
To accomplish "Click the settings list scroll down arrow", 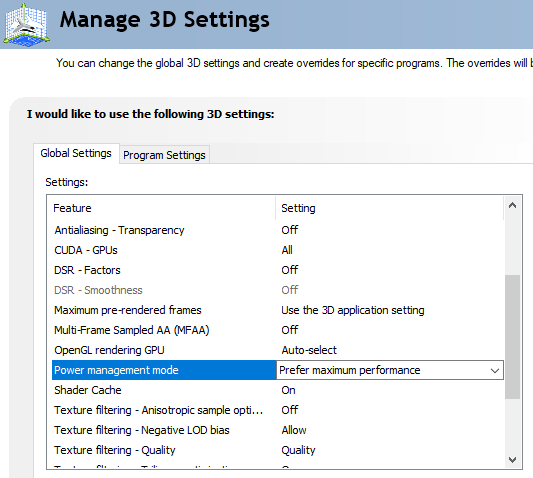I will coord(512,460).
